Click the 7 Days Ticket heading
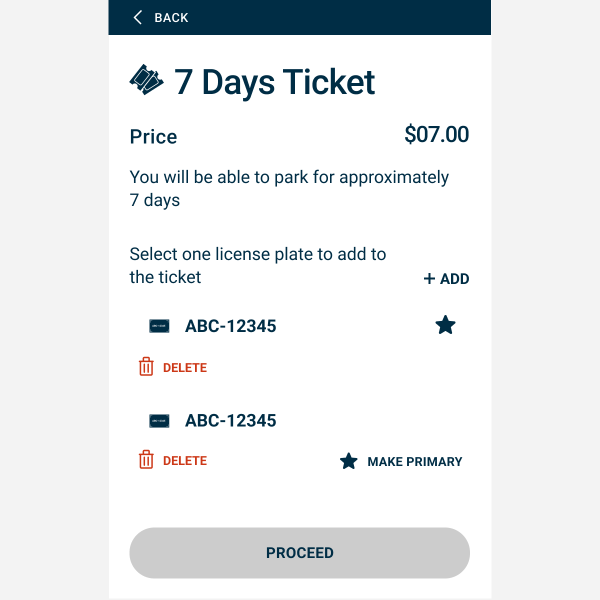 click(x=275, y=81)
